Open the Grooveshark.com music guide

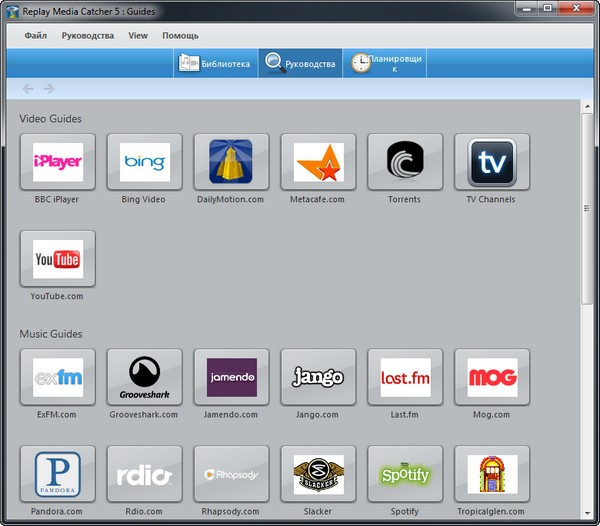[x=144, y=377]
